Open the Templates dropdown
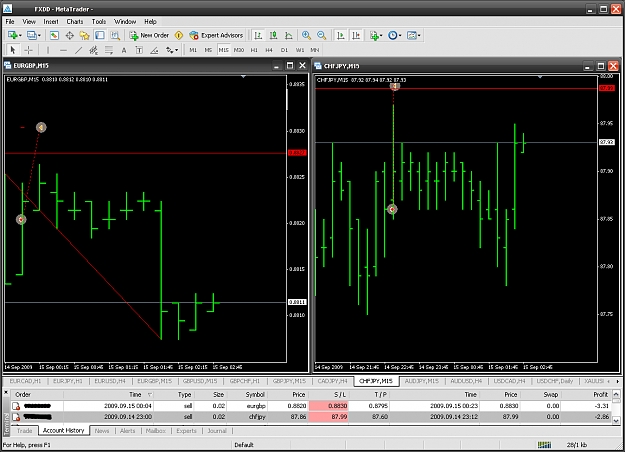Viewport: 625px width, 452px height. click(x=413, y=35)
